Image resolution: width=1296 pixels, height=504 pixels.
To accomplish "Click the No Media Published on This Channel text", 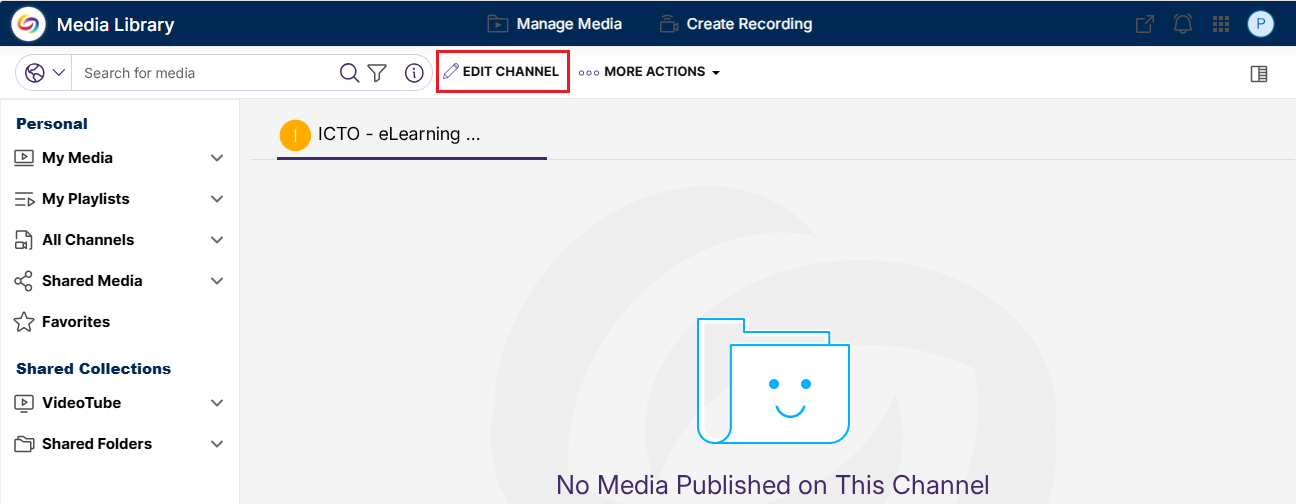I will [772, 486].
